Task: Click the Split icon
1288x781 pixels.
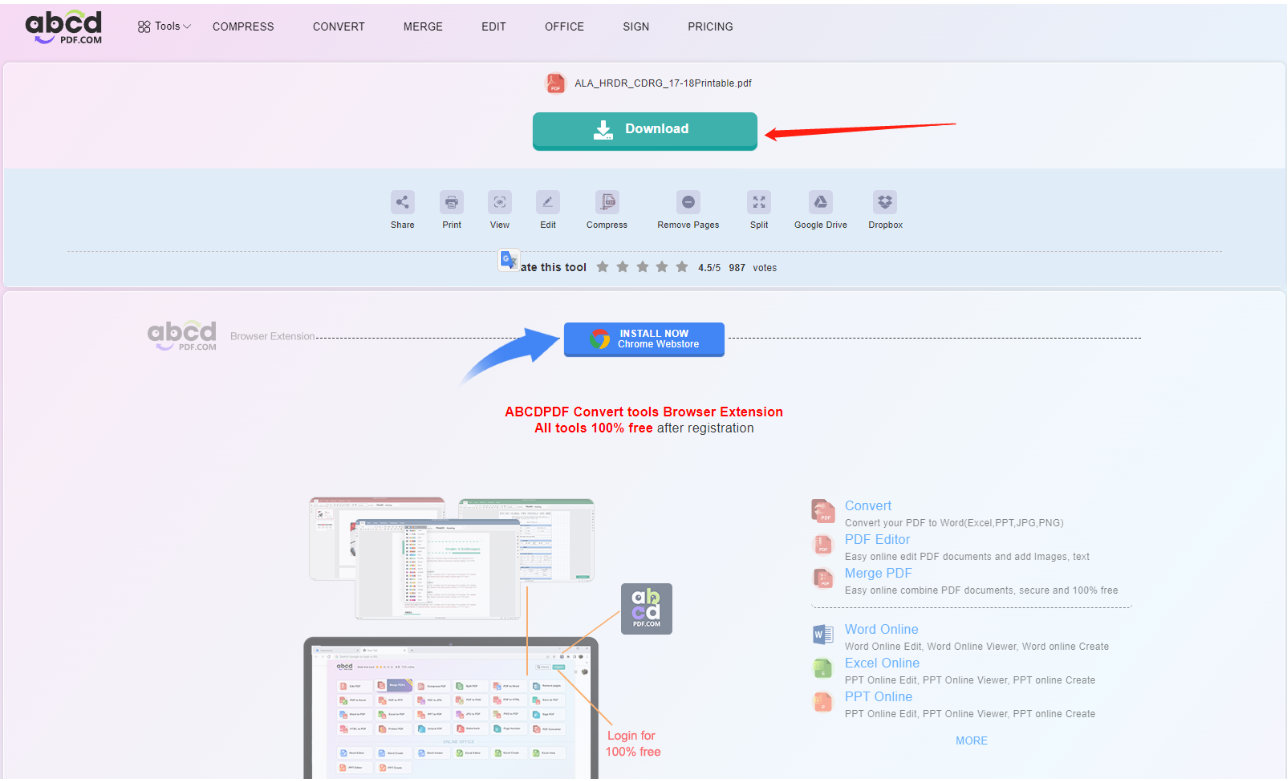Action: pyautogui.click(x=759, y=202)
